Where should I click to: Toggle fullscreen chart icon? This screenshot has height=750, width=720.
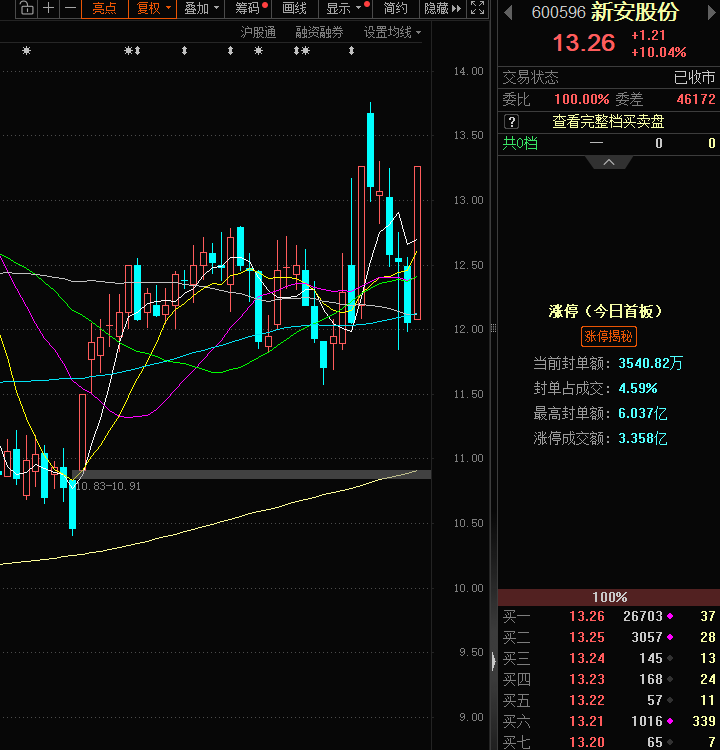click(x=477, y=8)
